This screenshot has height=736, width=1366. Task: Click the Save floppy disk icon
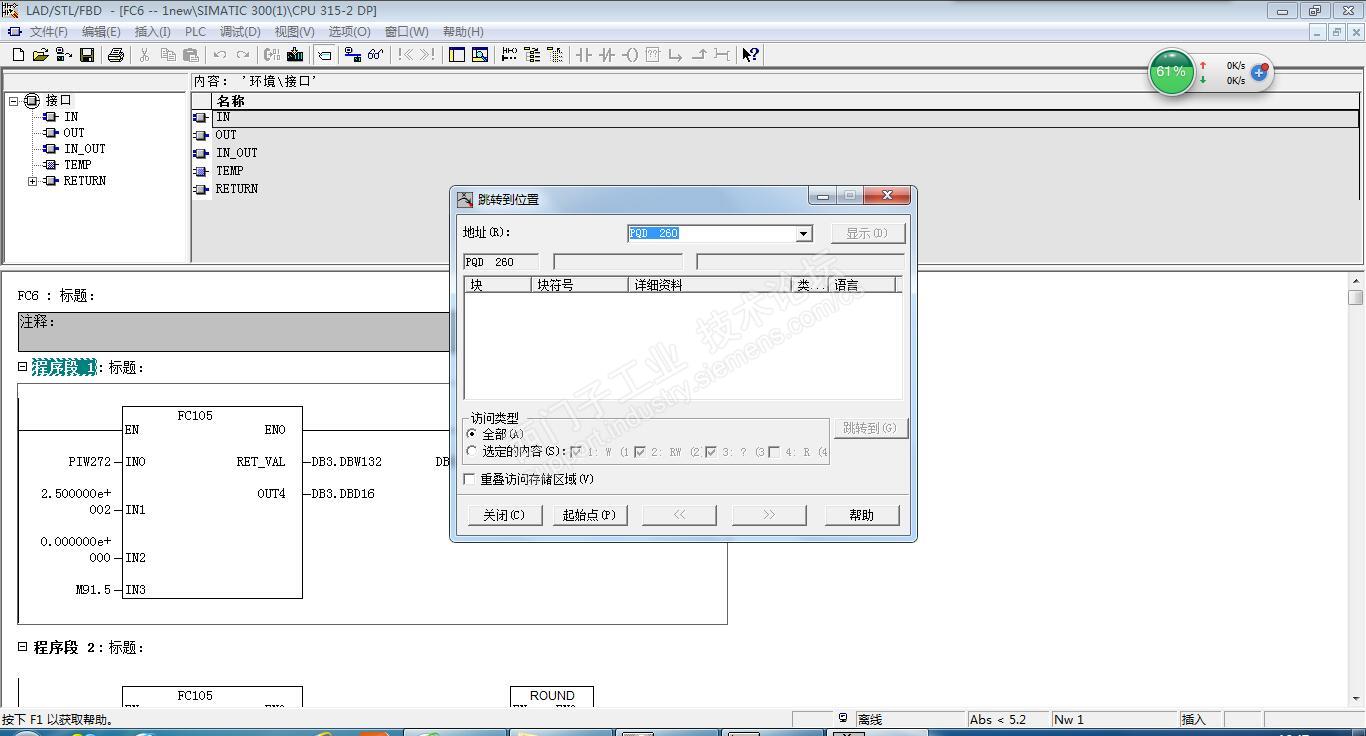tap(87, 55)
